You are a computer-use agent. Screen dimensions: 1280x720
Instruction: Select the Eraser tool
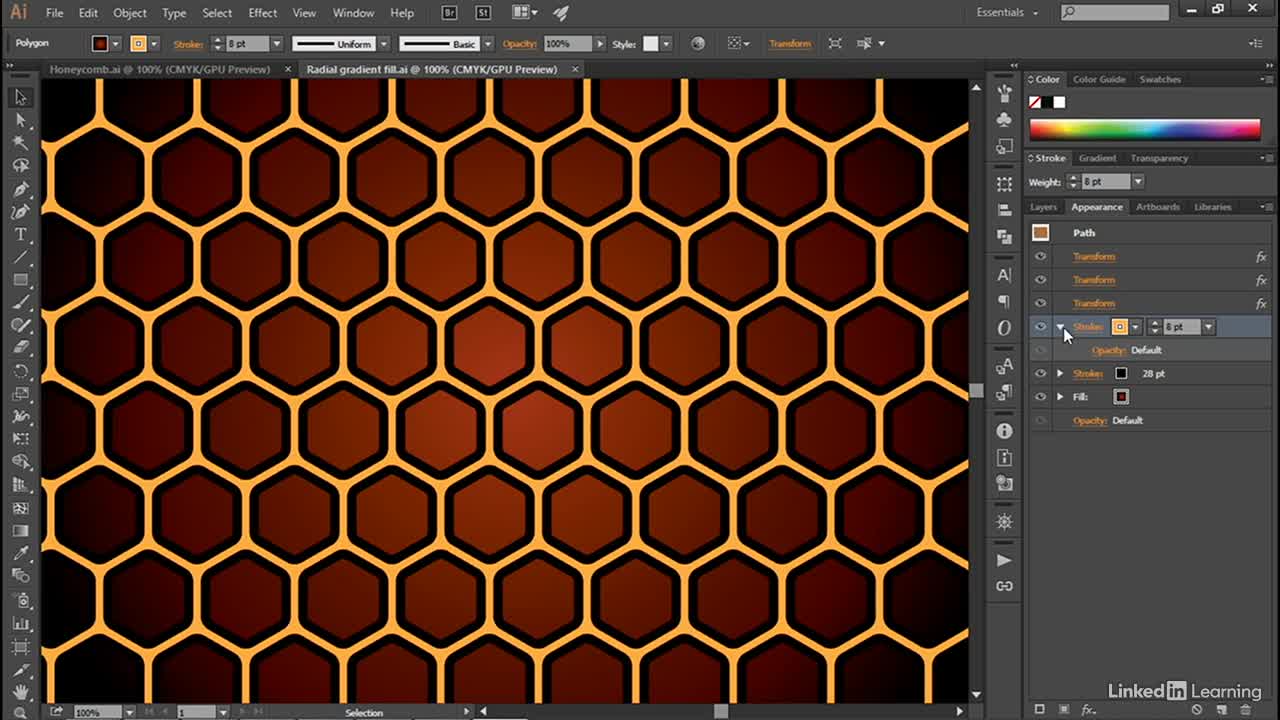[x=20, y=348]
